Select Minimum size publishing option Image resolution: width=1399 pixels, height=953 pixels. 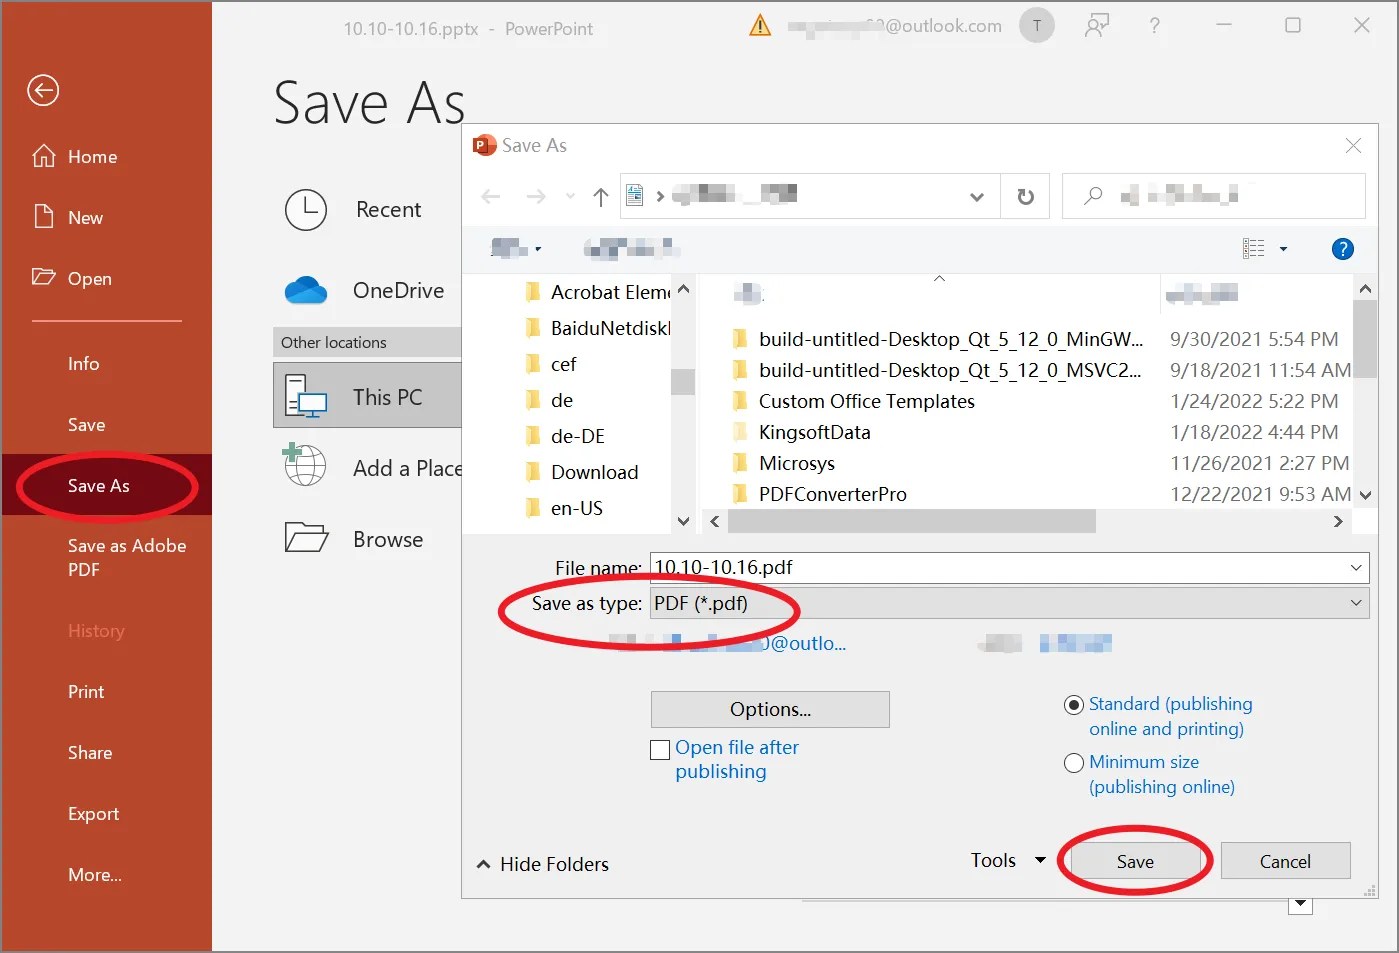click(1073, 762)
